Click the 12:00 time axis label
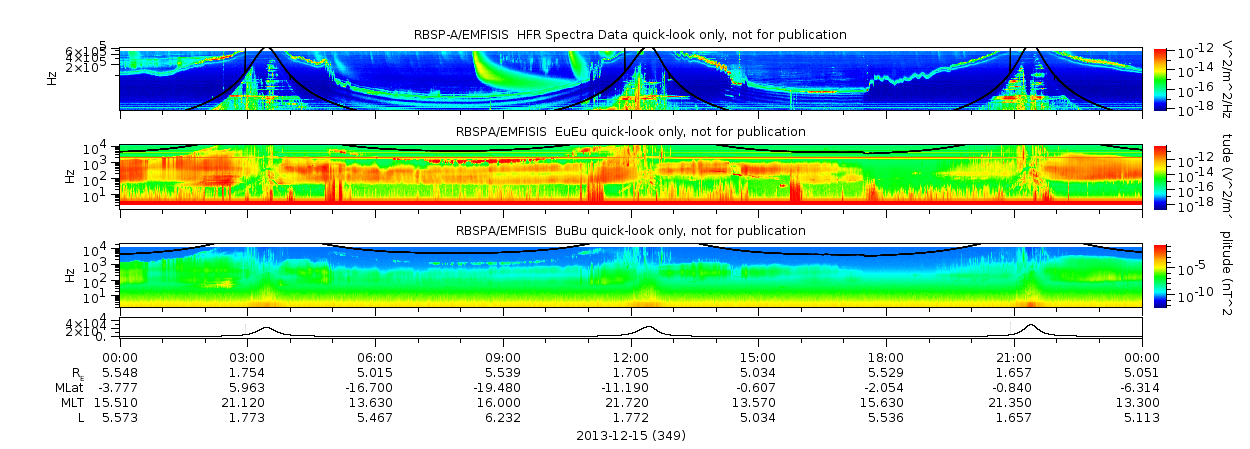 click(x=630, y=358)
